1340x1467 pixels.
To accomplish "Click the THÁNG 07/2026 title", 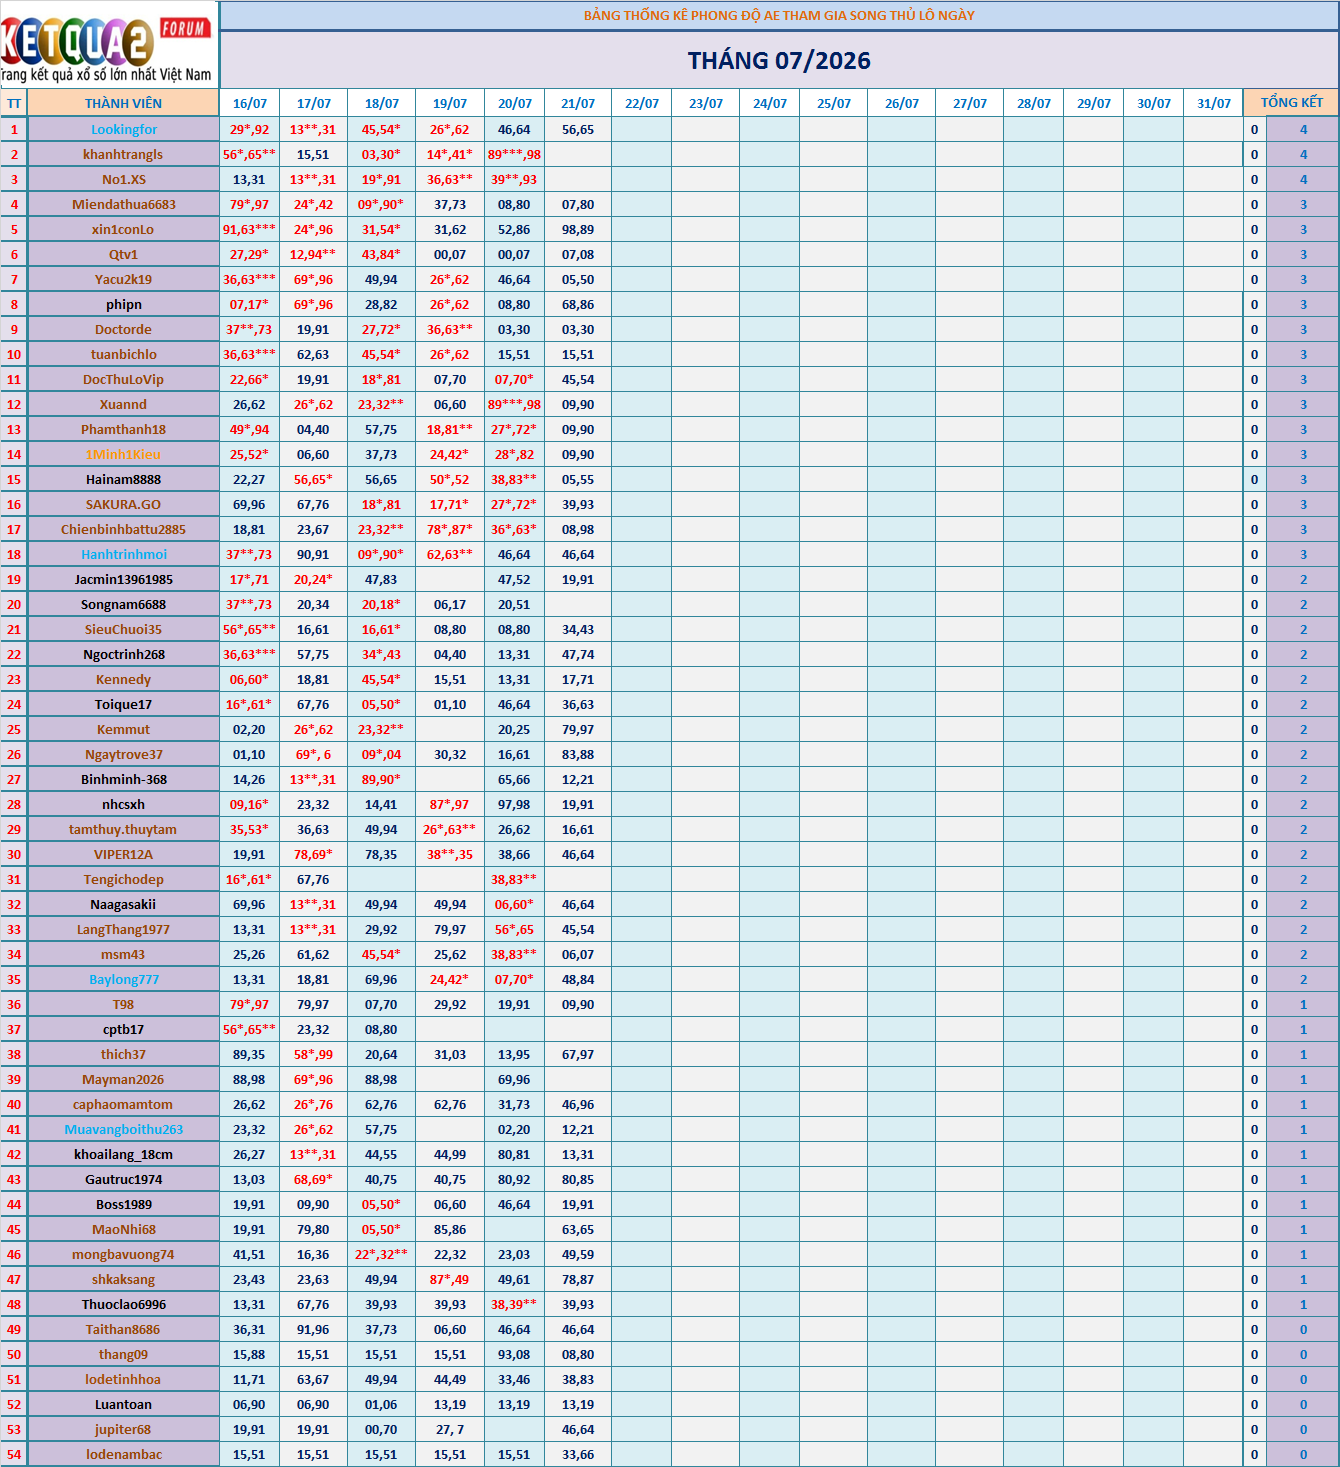I will (x=779, y=61).
